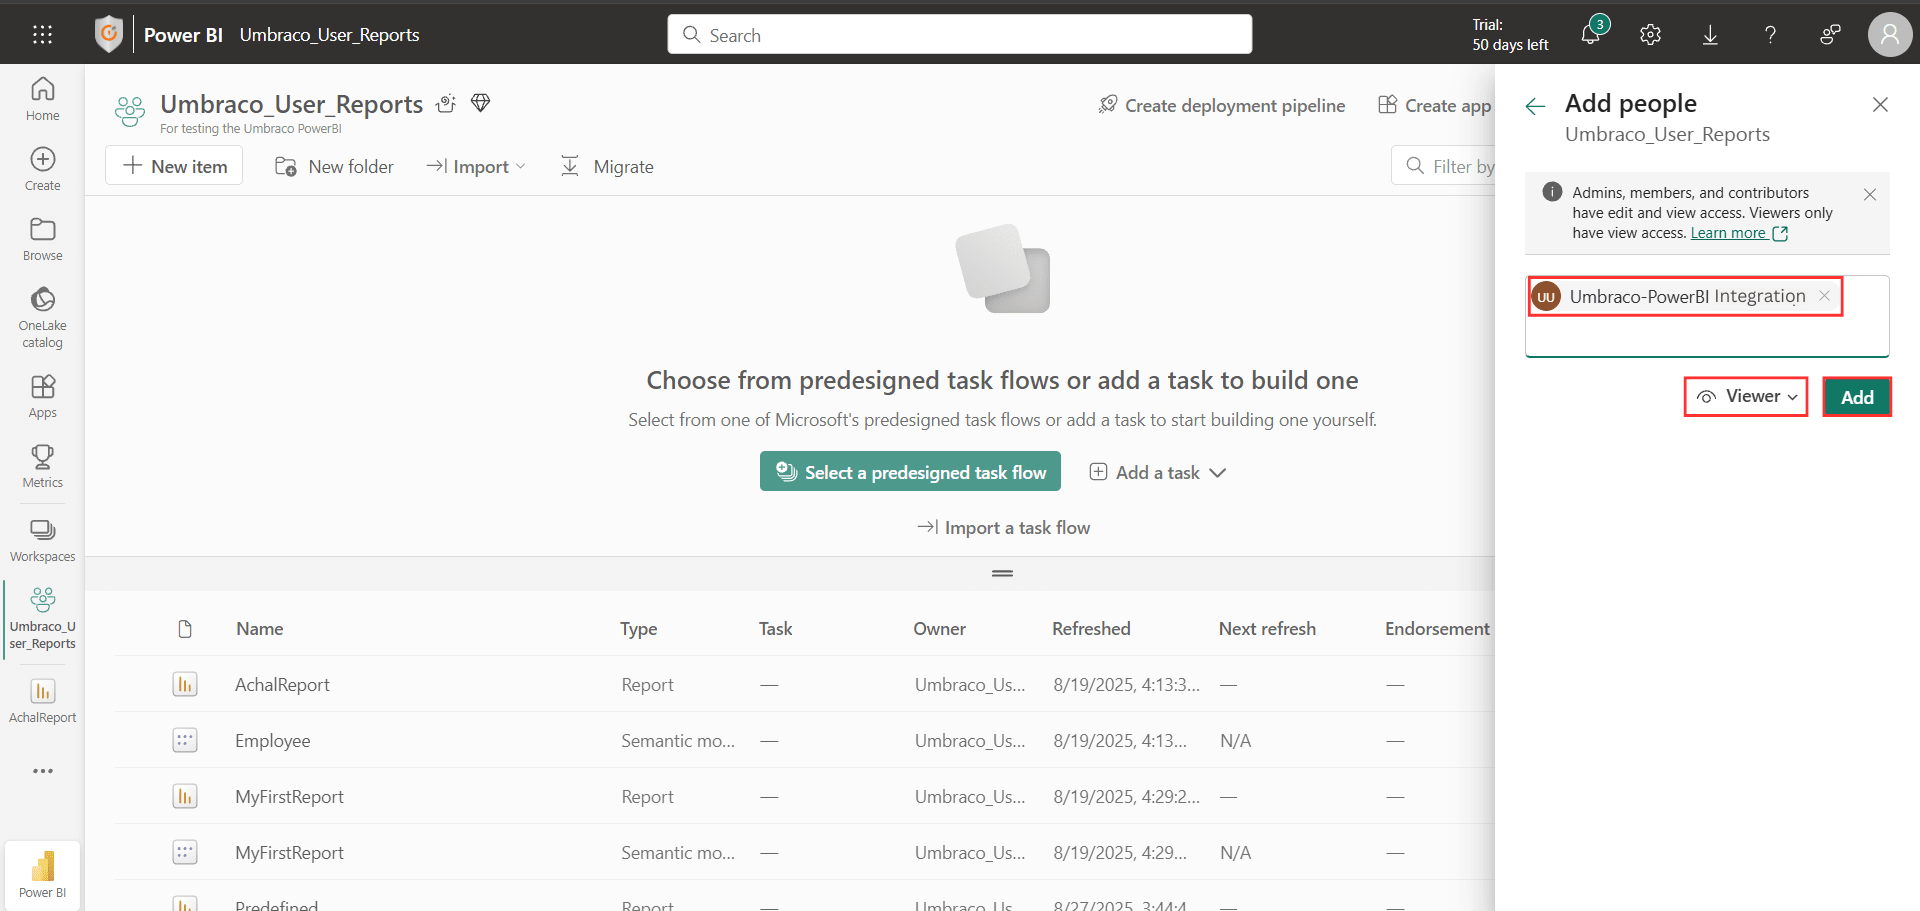This screenshot has width=1920, height=911.
Task: Open OneLake catalog from sidebar
Action: (42, 318)
